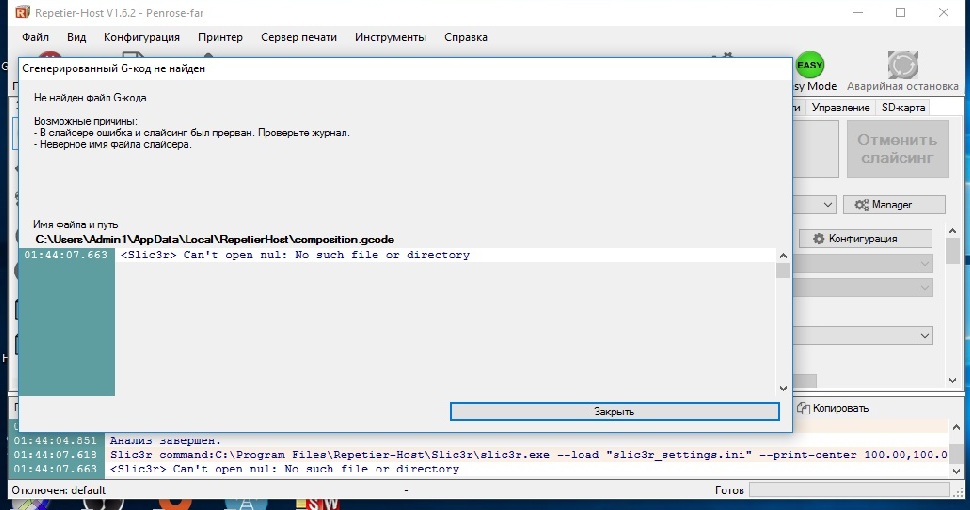Close the dialog with Закрыть button
Viewport: 970px width, 510px height.
(614, 412)
